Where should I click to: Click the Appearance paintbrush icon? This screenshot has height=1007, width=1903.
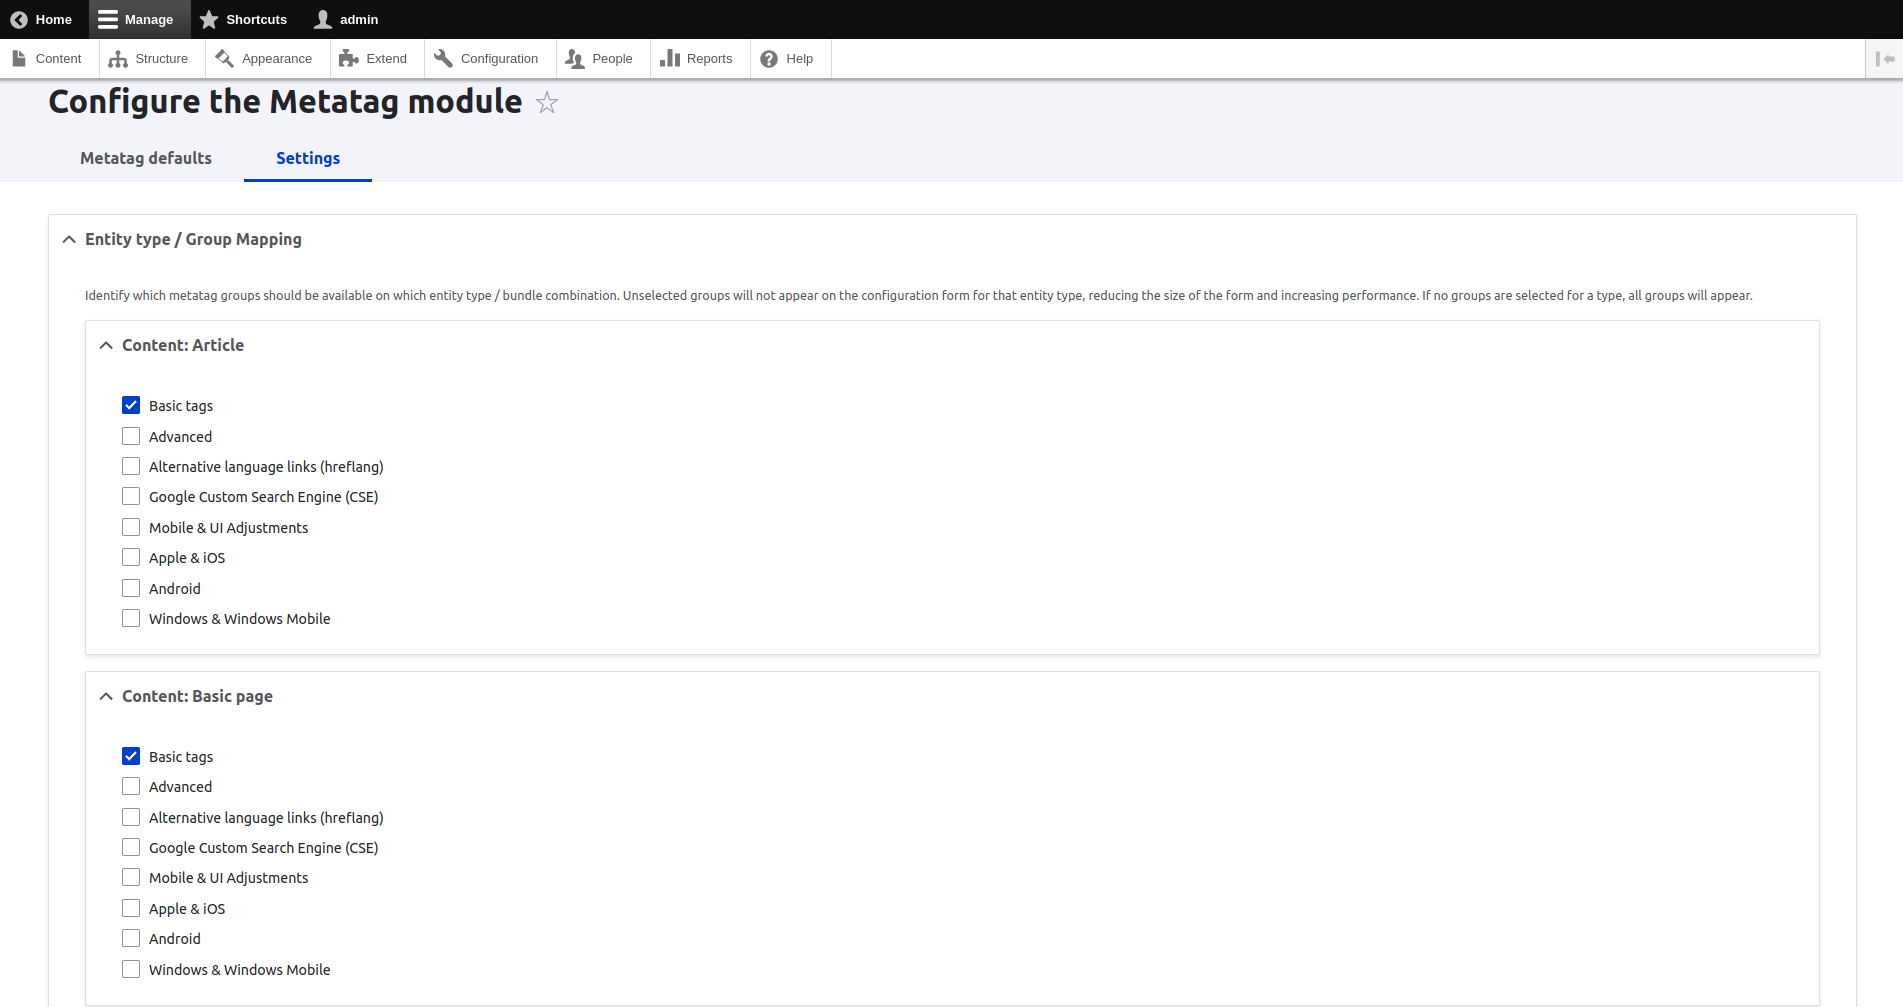pos(224,58)
